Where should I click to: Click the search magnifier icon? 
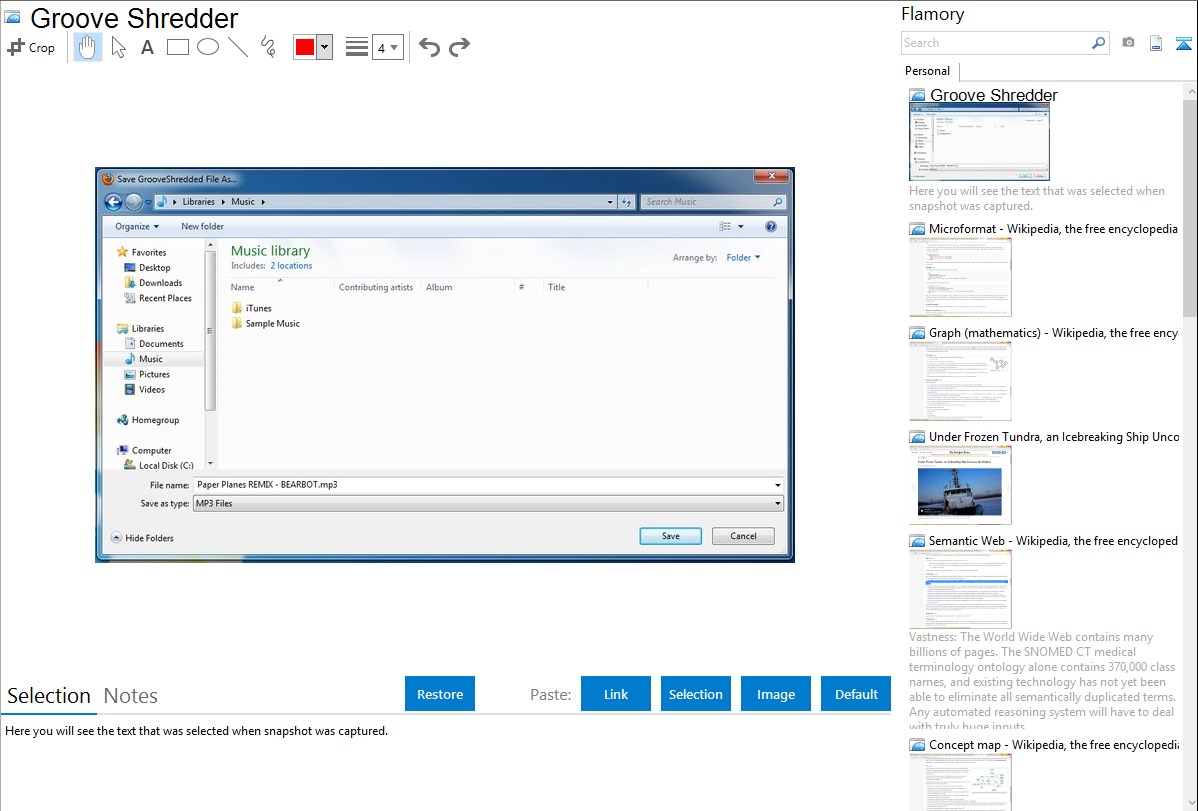coord(1098,43)
